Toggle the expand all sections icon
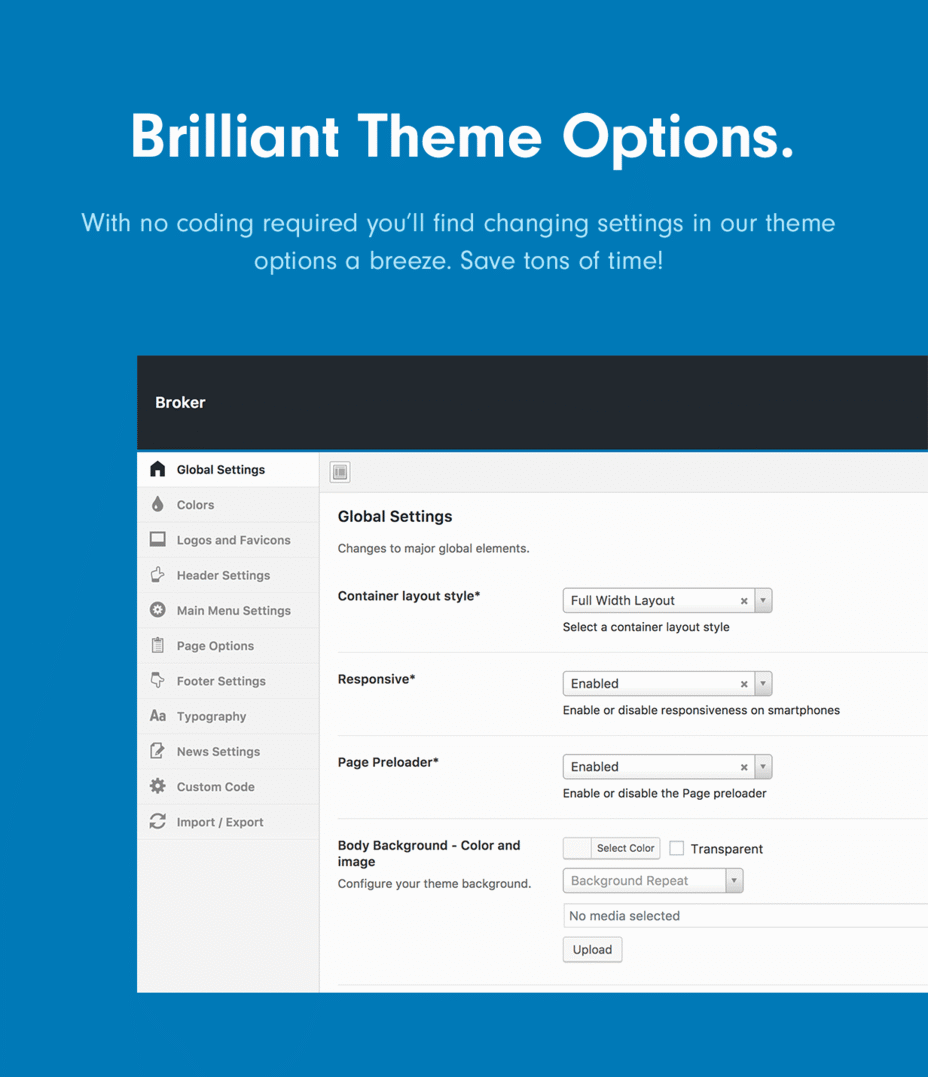The width and height of the screenshot is (928, 1077). pyautogui.click(x=340, y=472)
